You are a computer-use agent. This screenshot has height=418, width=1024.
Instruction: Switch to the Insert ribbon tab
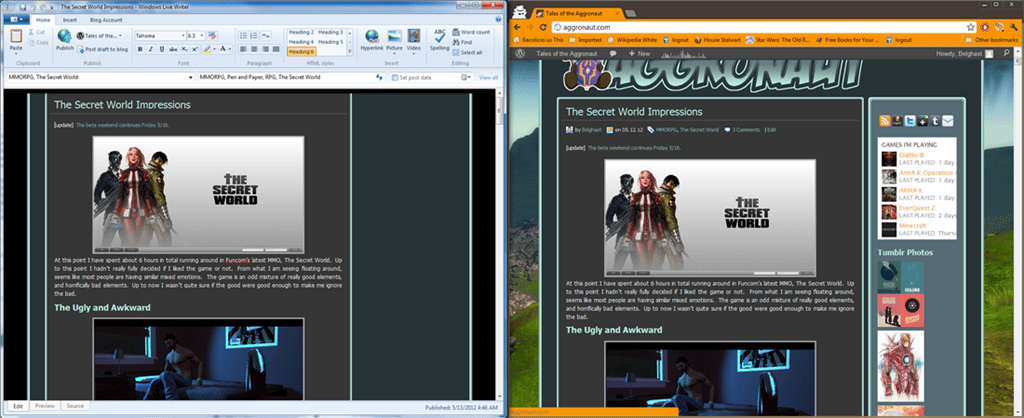coord(69,20)
